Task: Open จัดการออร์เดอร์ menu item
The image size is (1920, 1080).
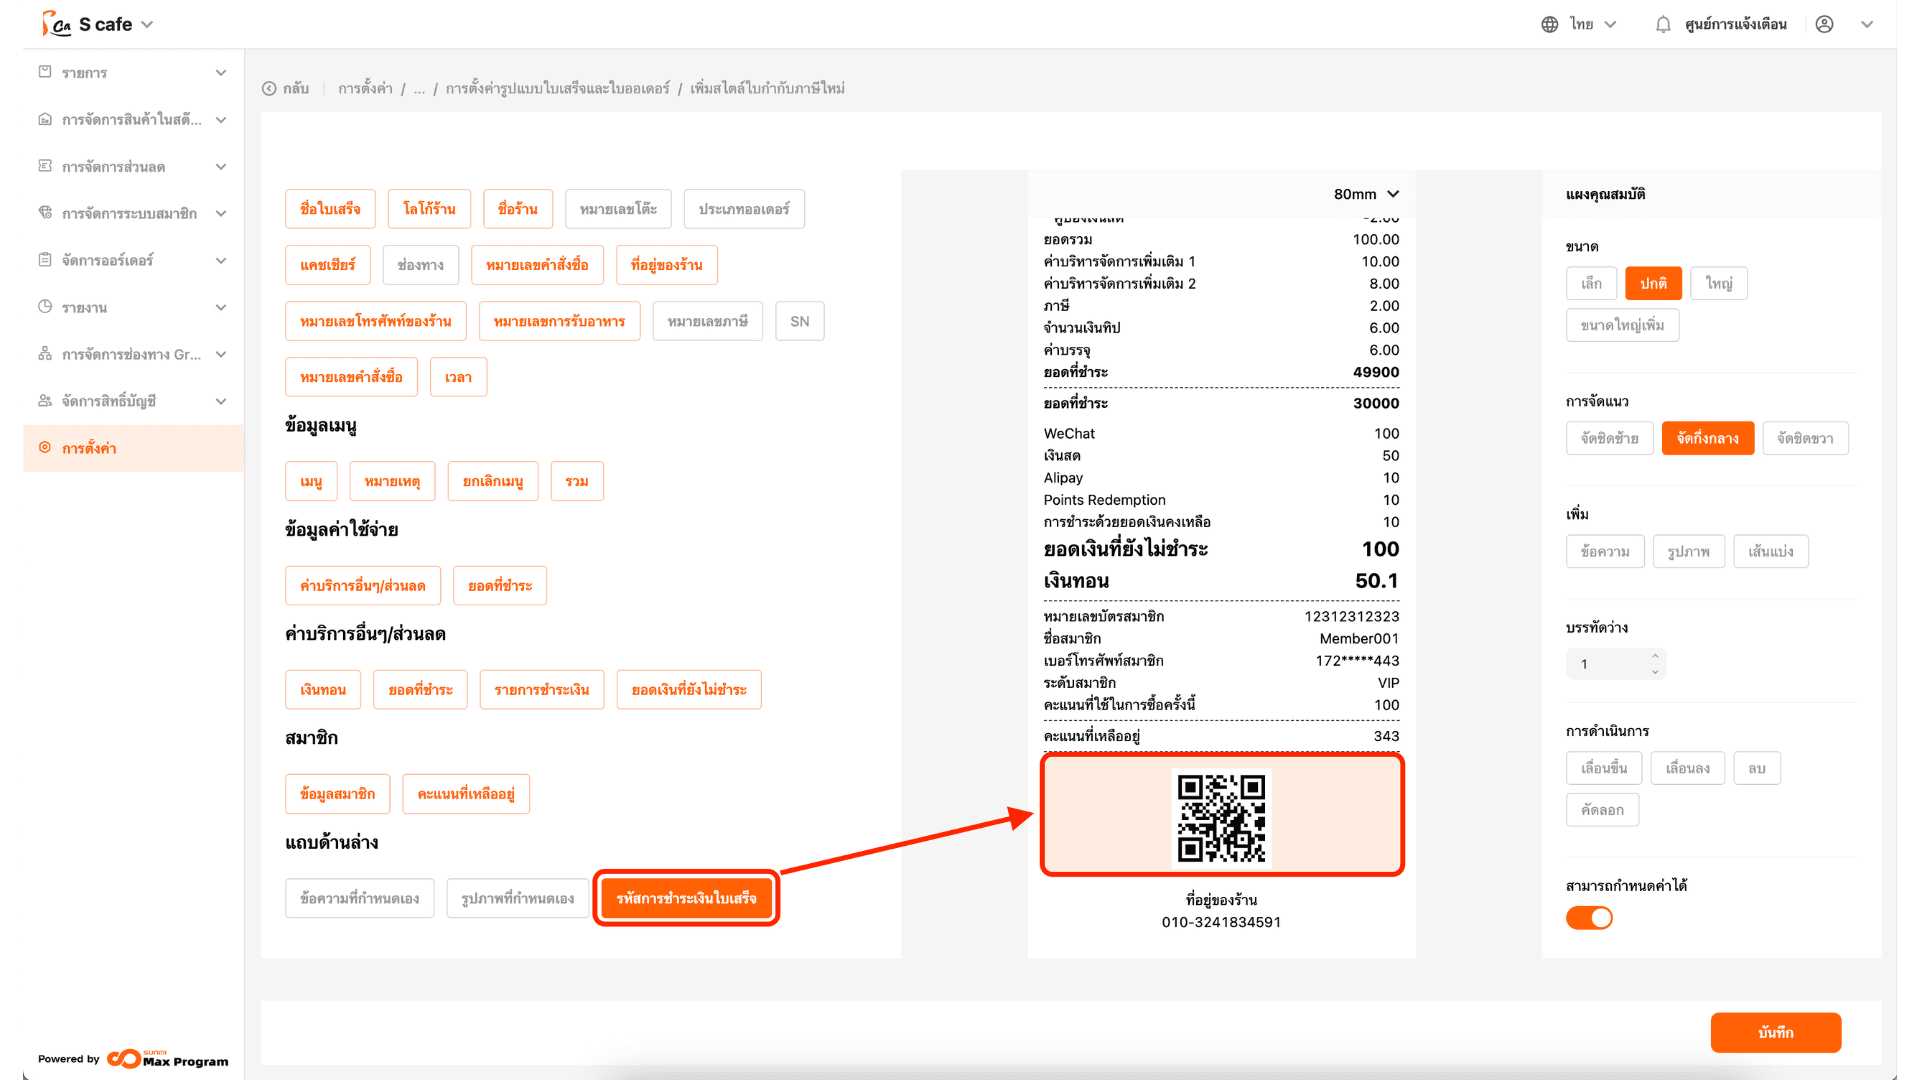Action: point(107,260)
